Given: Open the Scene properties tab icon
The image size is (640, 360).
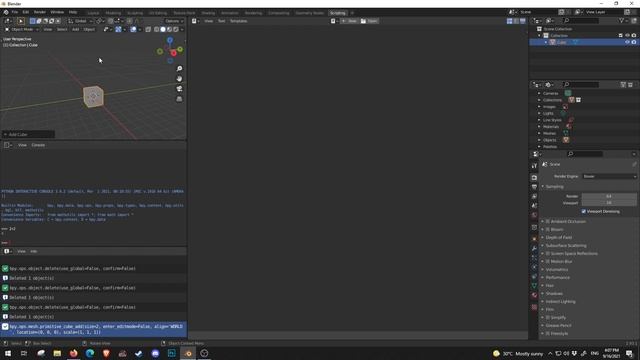Looking at the screenshot, I should [534, 206].
